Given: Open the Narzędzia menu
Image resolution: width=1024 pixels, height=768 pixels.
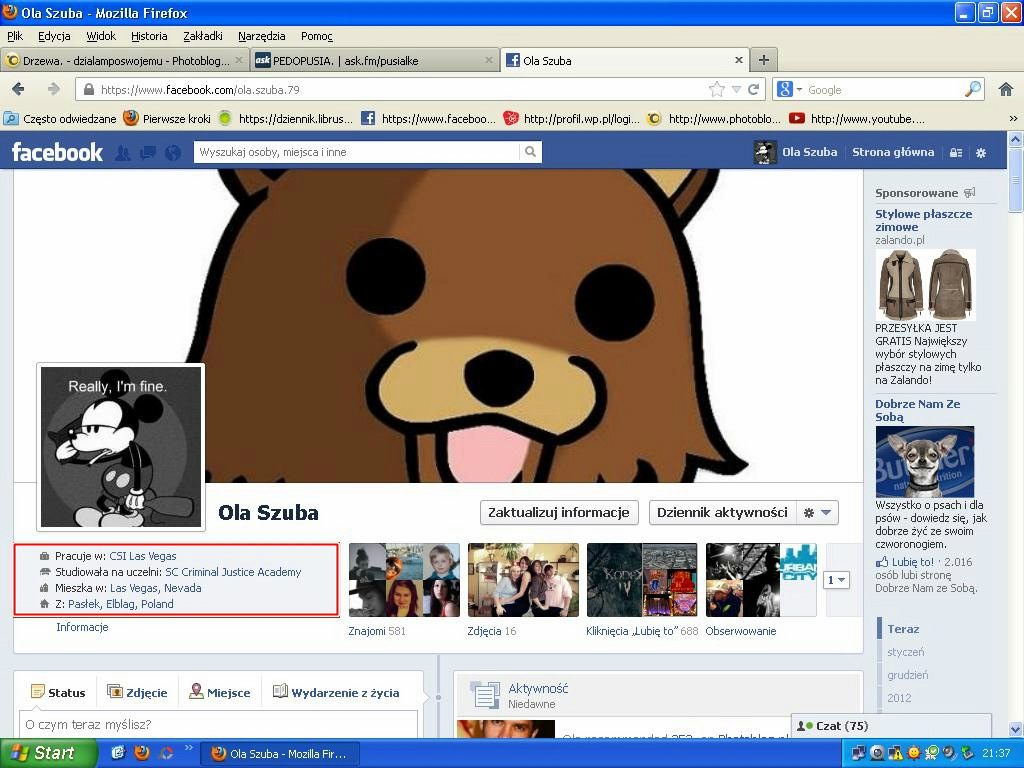Looking at the screenshot, I should [x=261, y=36].
